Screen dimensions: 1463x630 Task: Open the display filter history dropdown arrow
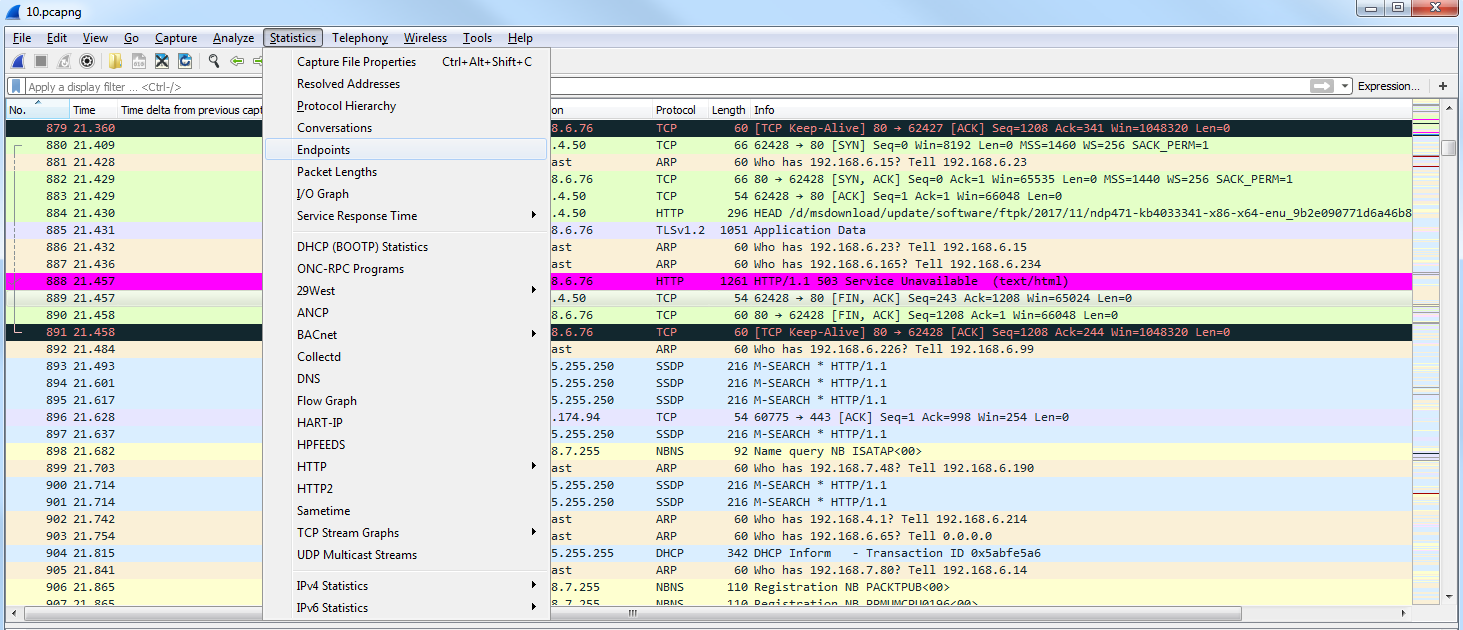[x=1346, y=87]
